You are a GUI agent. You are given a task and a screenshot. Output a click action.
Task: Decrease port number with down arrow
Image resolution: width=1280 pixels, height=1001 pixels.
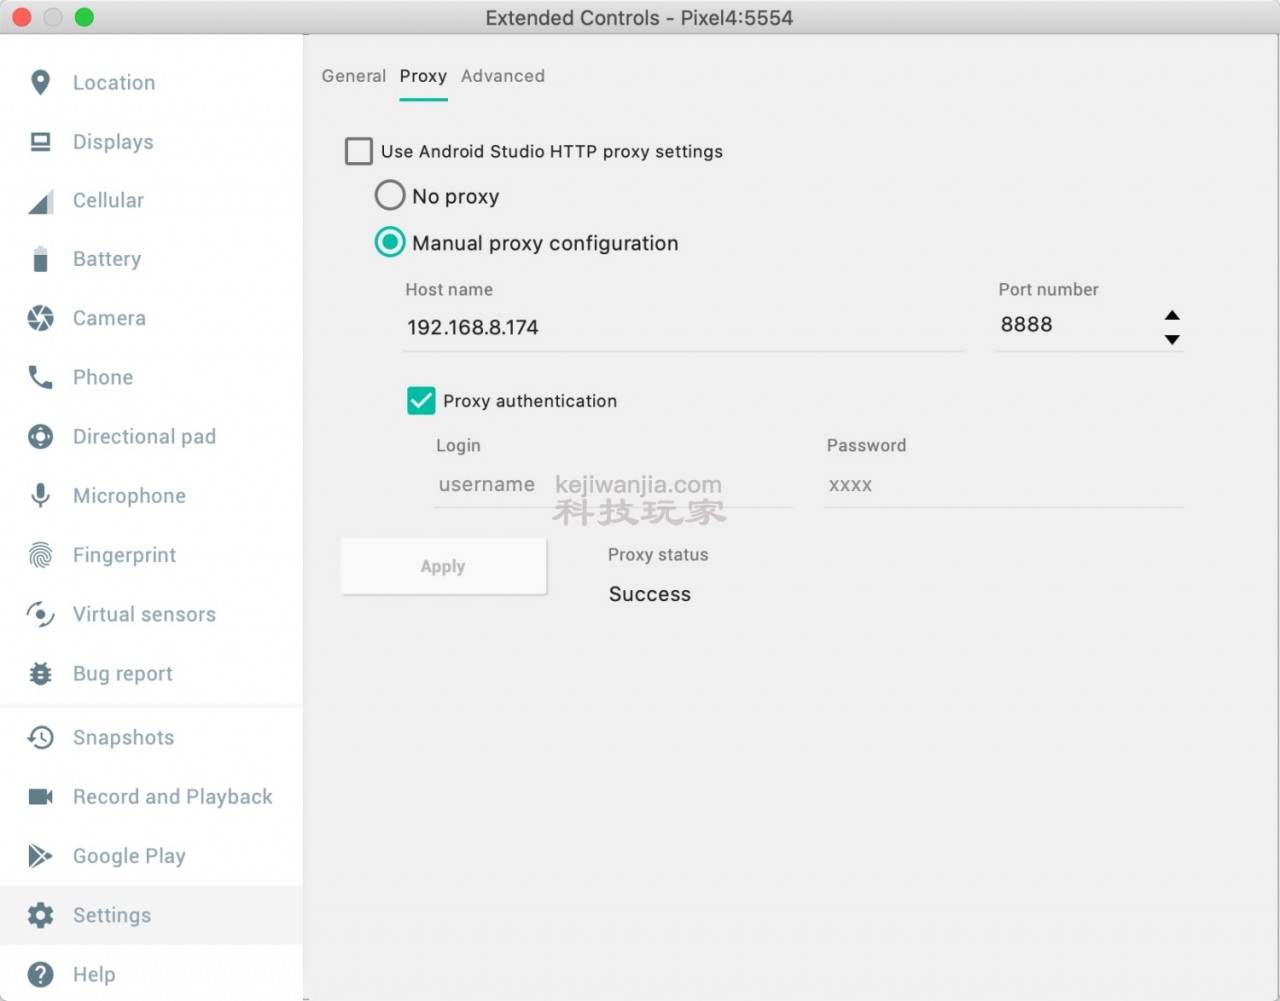1172,340
